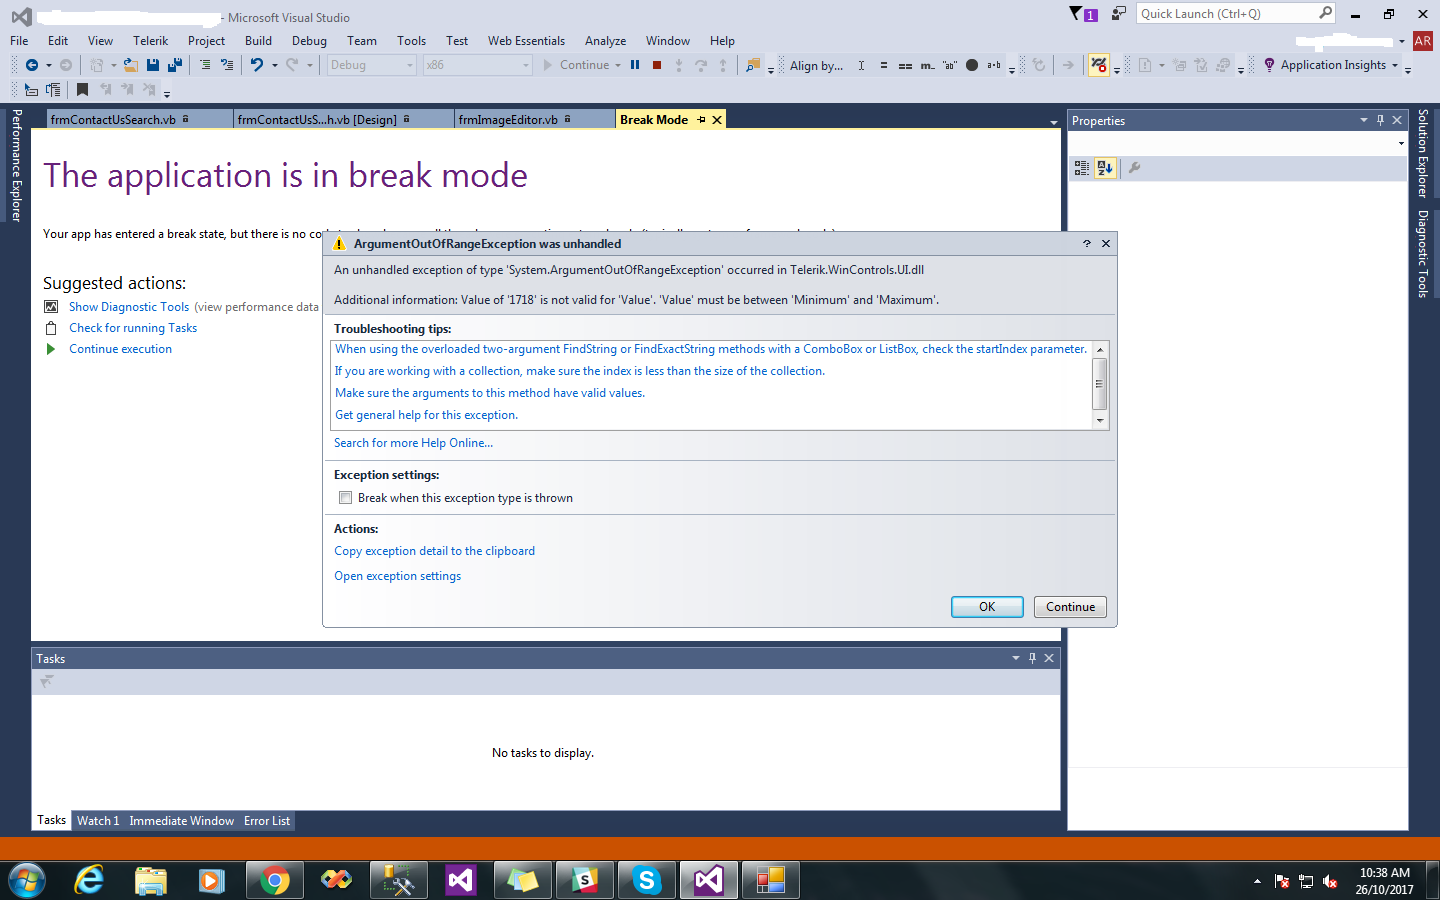
Task: Toggle bookmark icon in second toolbar row
Action: [82, 90]
